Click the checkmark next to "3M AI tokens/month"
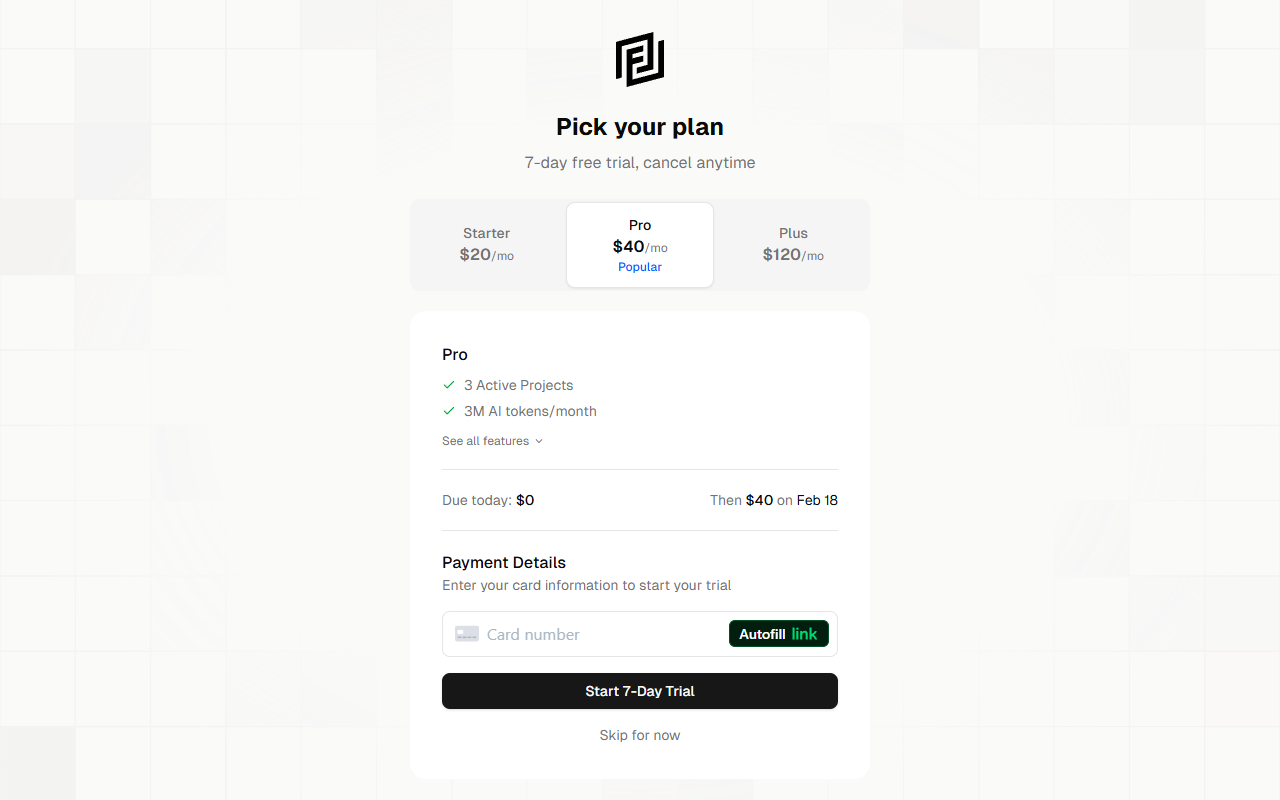Image resolution: width=1280 pixels, height=800 pixels. pyautogui.click(x=448, y=410)
